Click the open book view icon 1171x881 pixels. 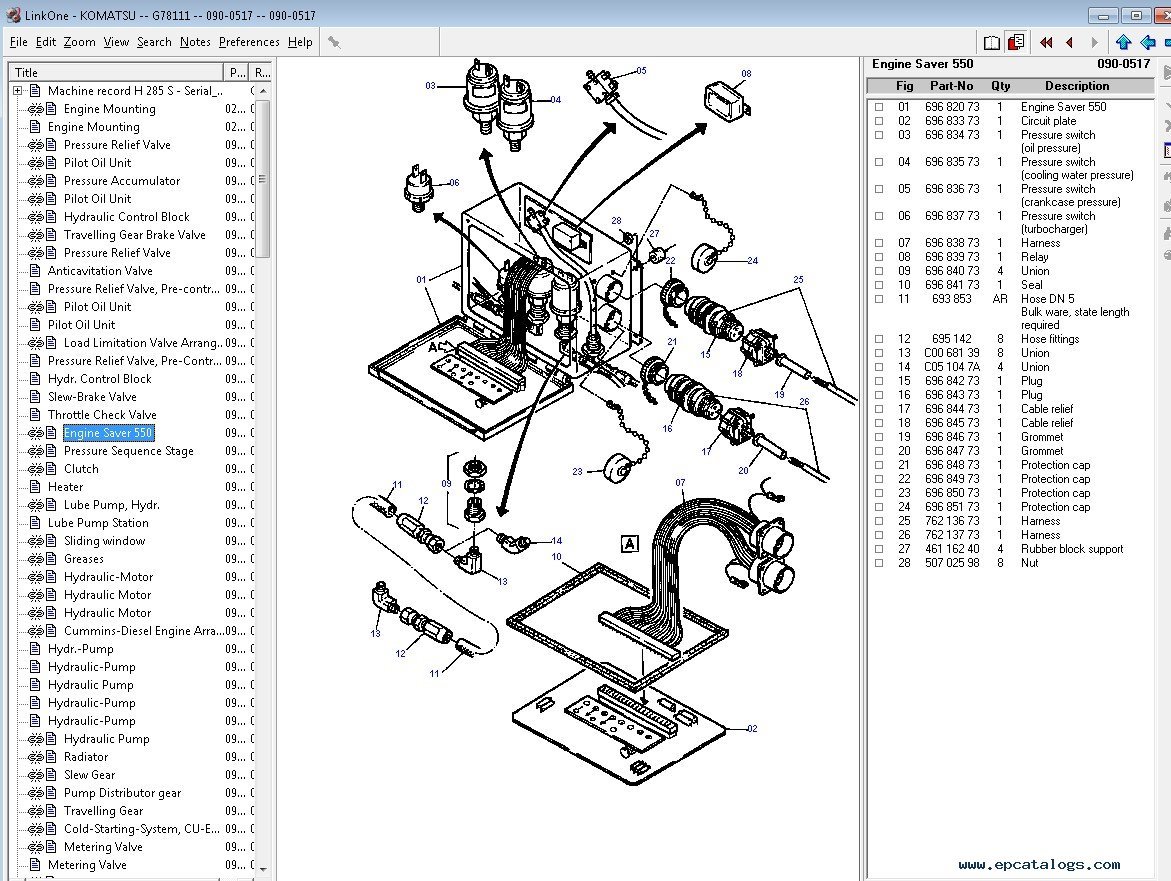pyautogui.click(x=991, y=42)
